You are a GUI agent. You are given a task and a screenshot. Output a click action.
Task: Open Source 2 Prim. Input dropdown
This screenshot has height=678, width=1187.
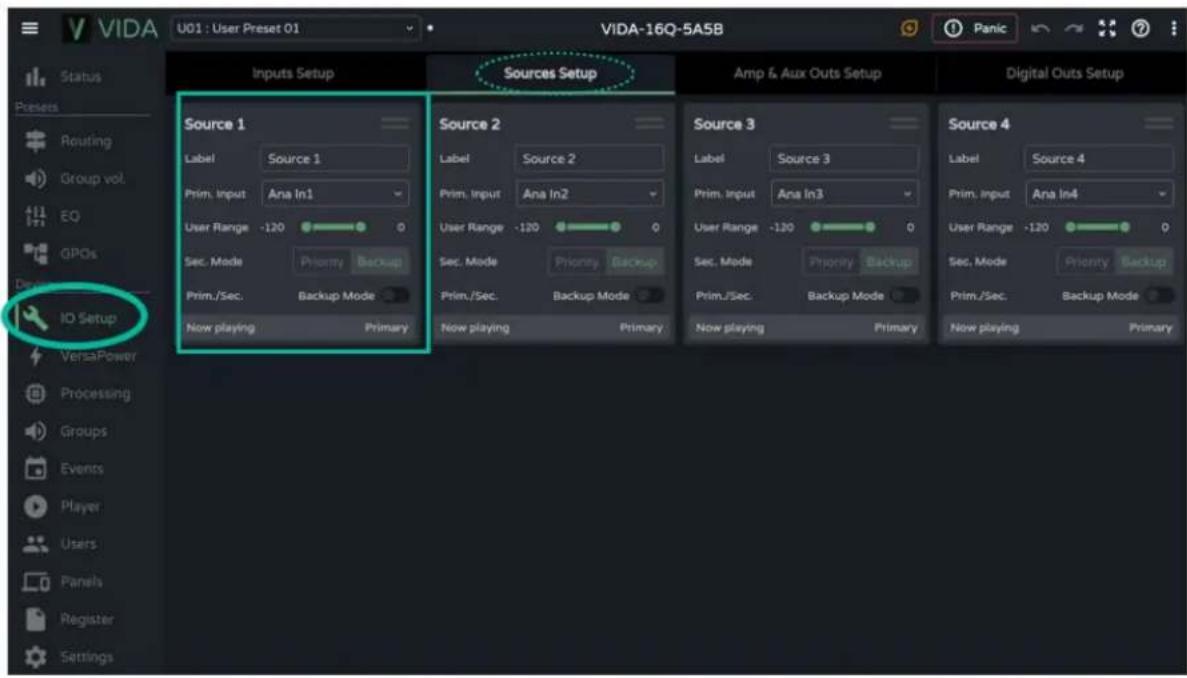590,194
